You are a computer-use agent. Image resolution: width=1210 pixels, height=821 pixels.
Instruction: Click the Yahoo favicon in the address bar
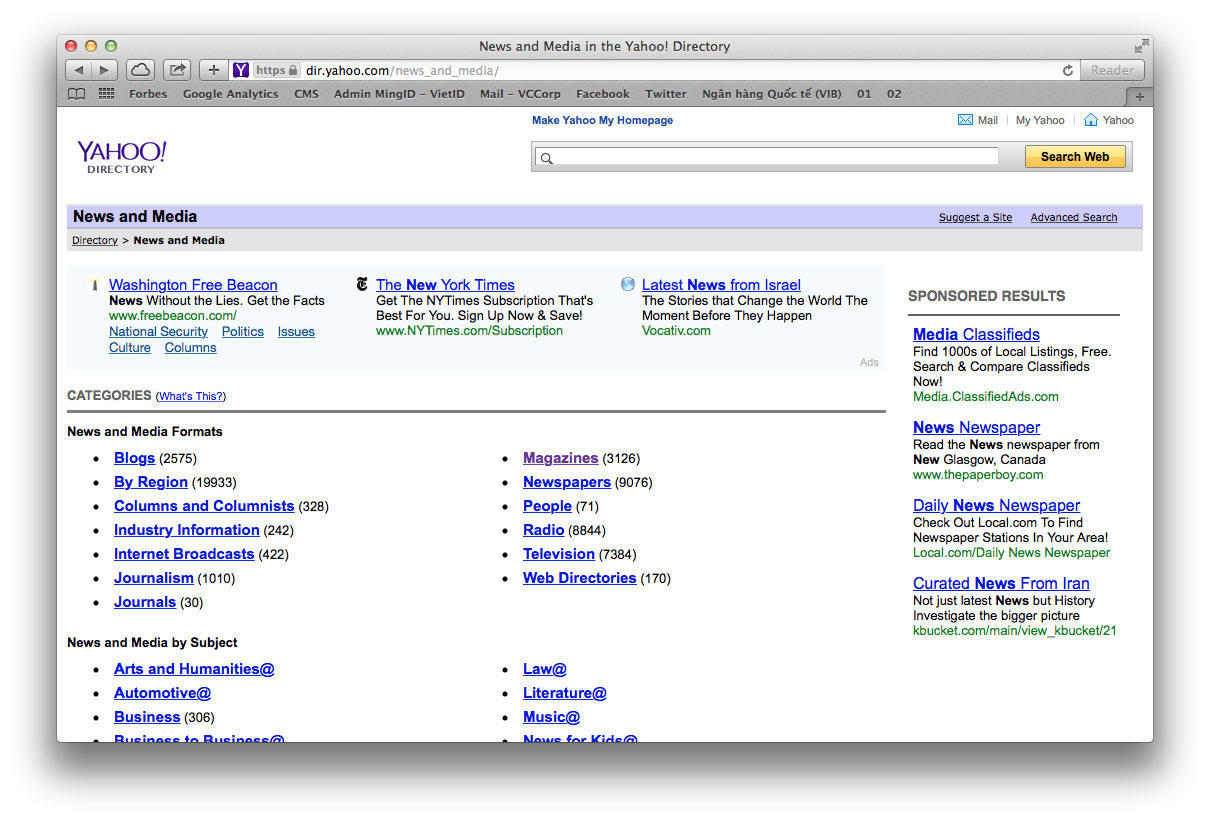(240, 69)
